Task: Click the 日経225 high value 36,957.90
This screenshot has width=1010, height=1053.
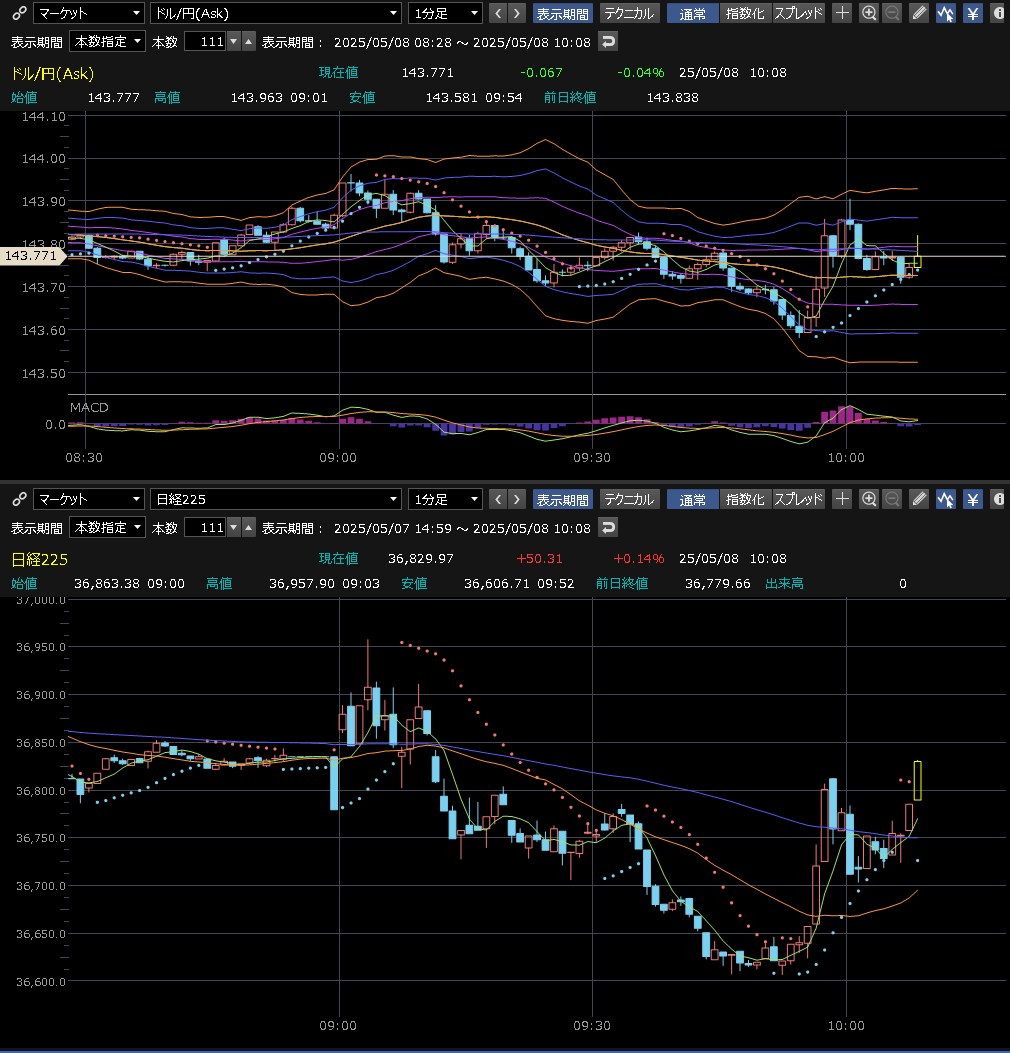Action: tap(302, 584)
